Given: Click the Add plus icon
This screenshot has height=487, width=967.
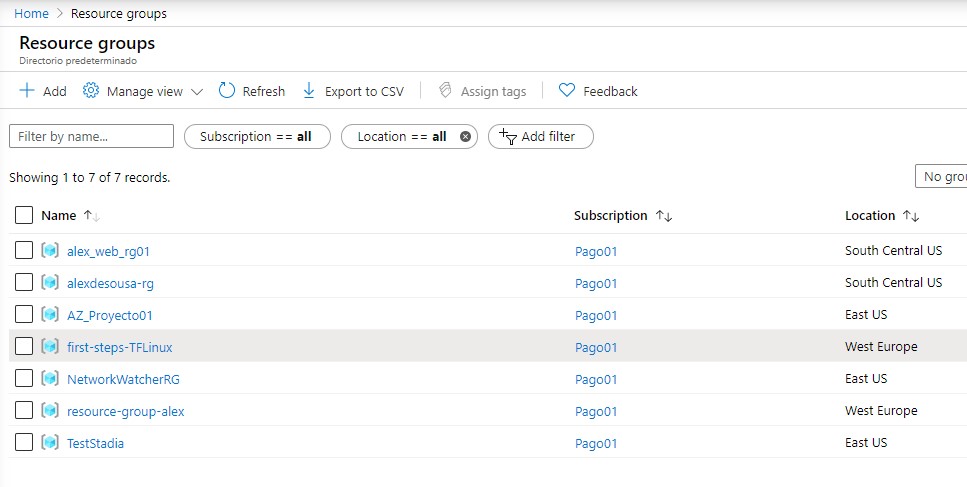Looking at the screenshot, I should point(27,91).
